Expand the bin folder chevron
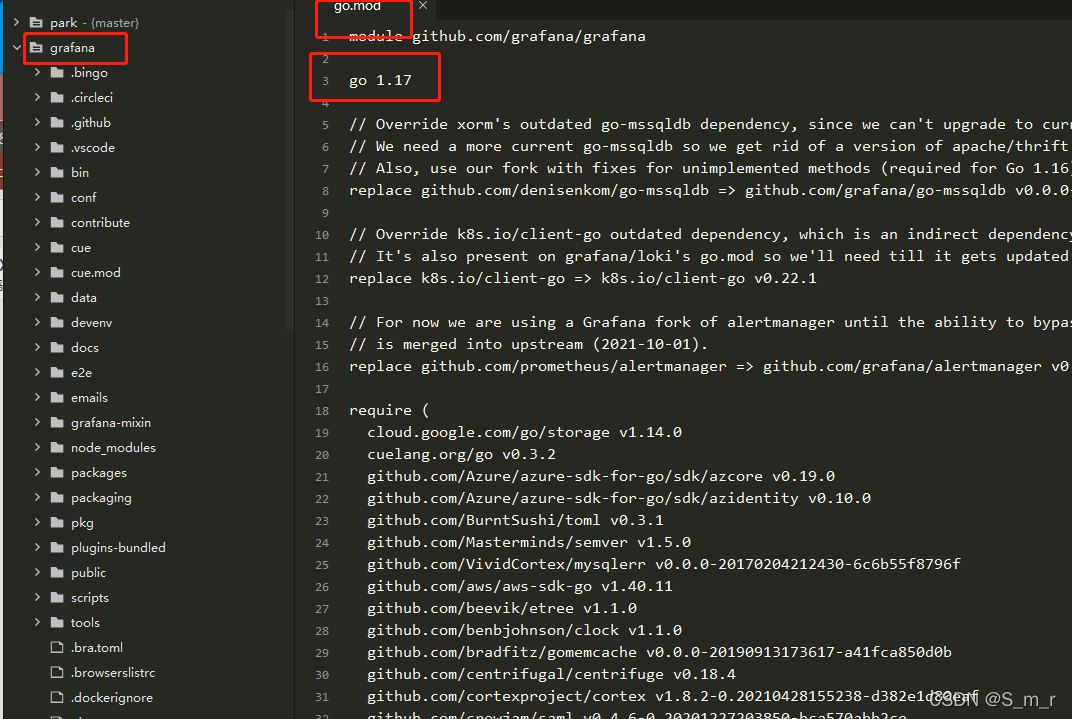The height and width of the screenshot is (719, 1072). 38,172
